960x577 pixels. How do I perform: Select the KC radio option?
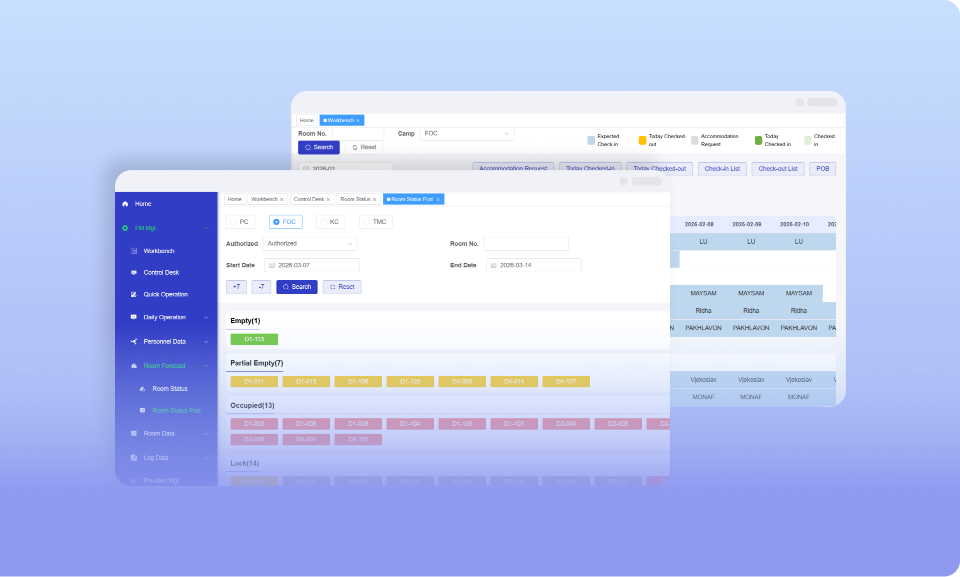tap(323, 222)
